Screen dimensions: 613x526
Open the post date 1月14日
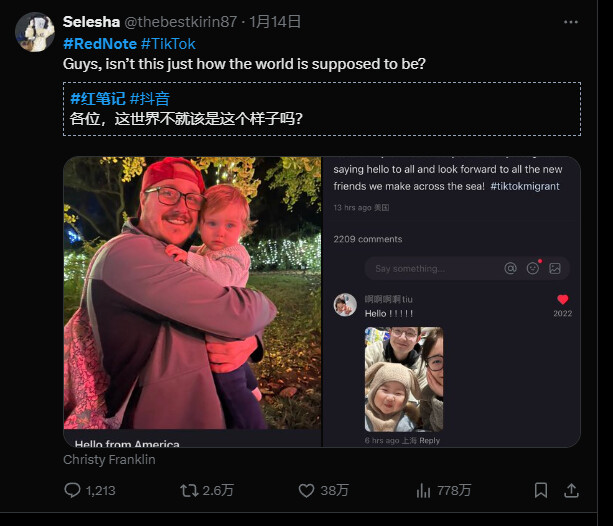coord(275,22)
